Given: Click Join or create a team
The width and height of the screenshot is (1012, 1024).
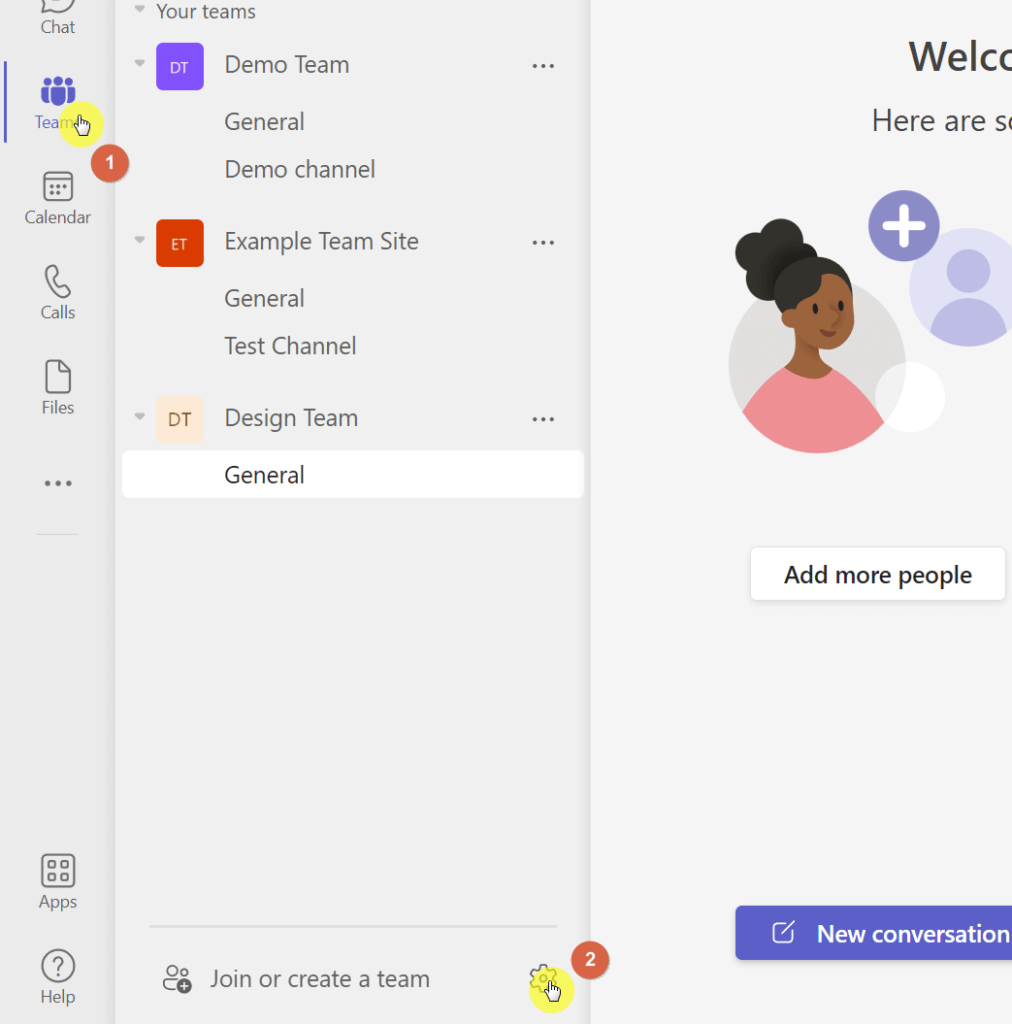Looking at the screenshot, I should pyautogui.click(x=320, y=978).
